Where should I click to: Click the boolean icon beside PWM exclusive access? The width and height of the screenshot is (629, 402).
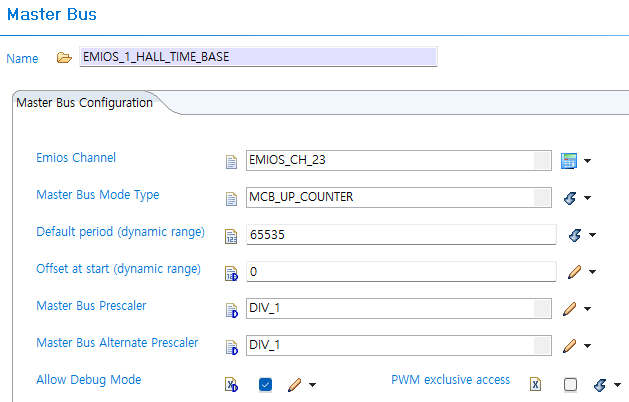click(536, 384)
